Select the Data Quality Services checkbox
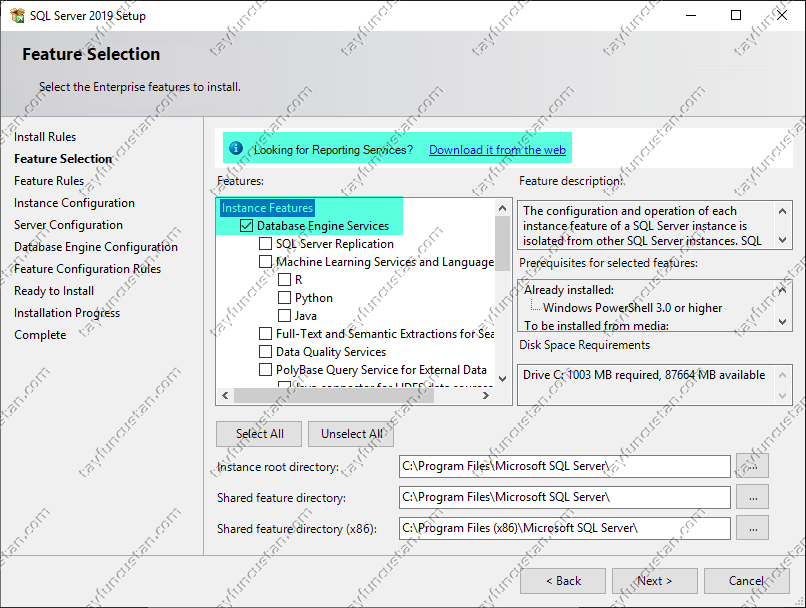This screenshot has width=806, height=608. (265, 352)
